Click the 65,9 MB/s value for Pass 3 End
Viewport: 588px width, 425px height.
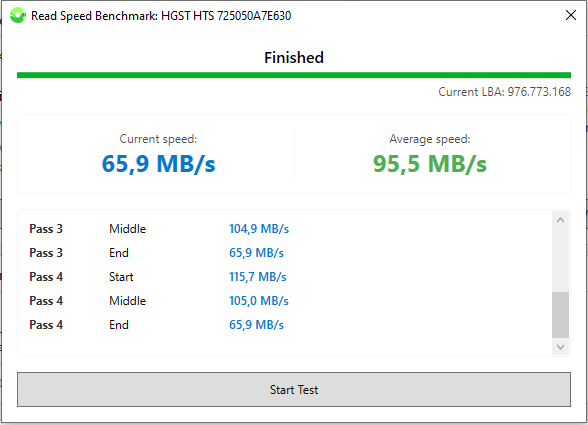point(256,253)
